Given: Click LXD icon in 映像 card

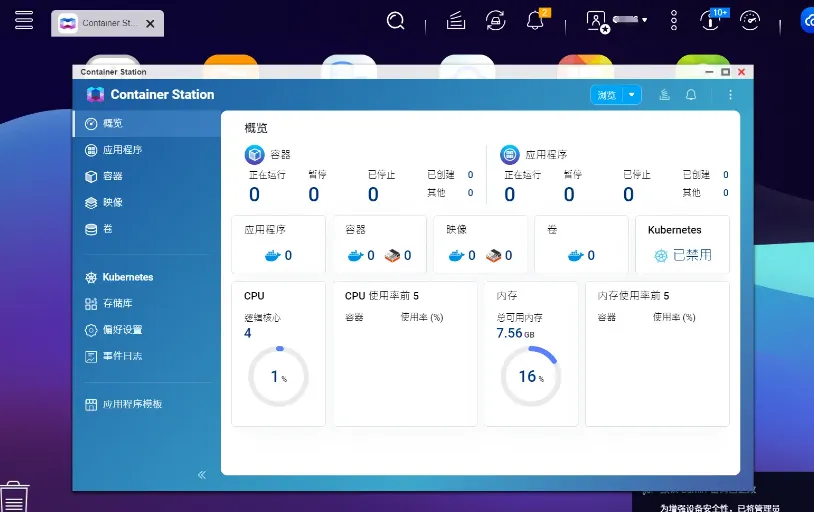Looking at the screenshot, I should click(x=493, y=255).
